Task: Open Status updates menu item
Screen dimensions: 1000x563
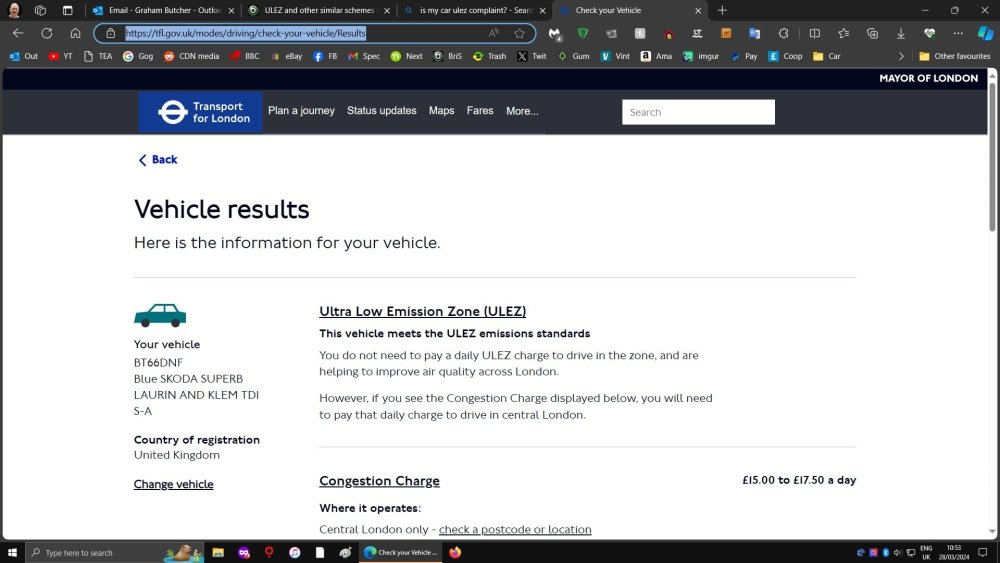Action: (x=381, y=111)
